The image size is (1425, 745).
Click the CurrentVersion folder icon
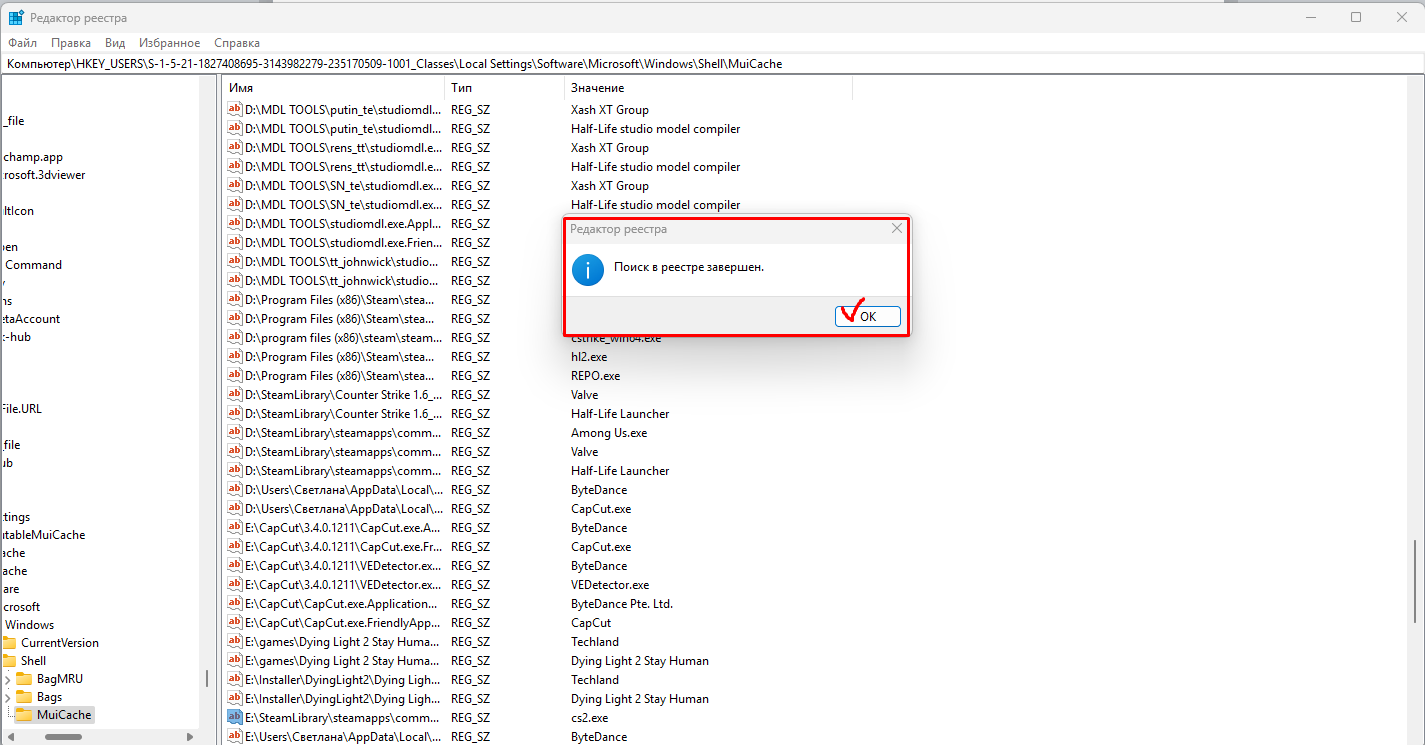click(x=9, y=643)
